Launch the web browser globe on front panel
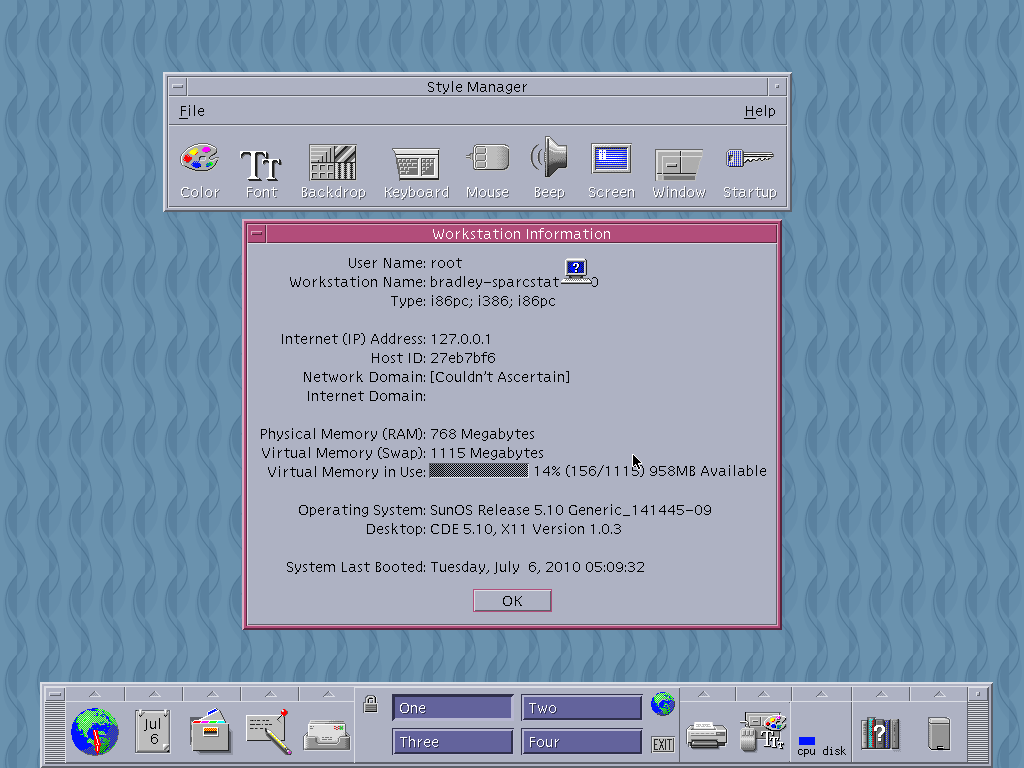Image resolution: width=1024 pixels, height=768 pixels. pos(95,731)
